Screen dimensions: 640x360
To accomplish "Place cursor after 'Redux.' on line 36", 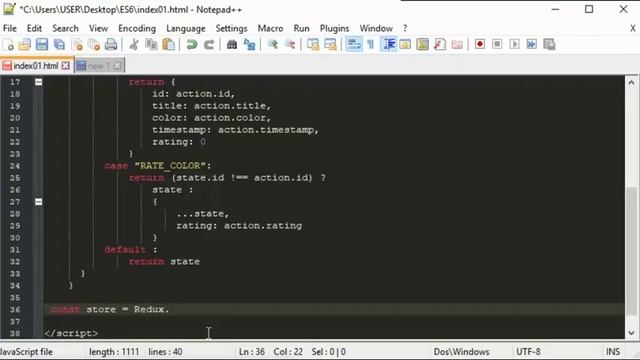I will 169,309.
